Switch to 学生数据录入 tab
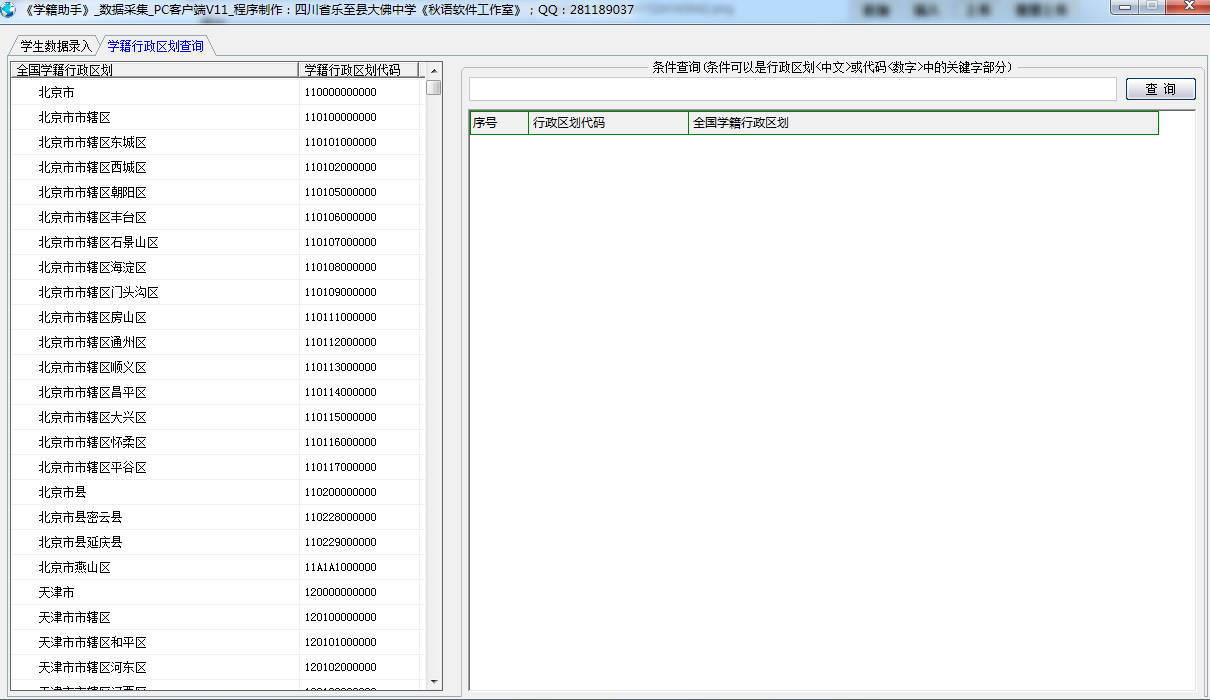The image size is (1210, 700). point(56,46)
